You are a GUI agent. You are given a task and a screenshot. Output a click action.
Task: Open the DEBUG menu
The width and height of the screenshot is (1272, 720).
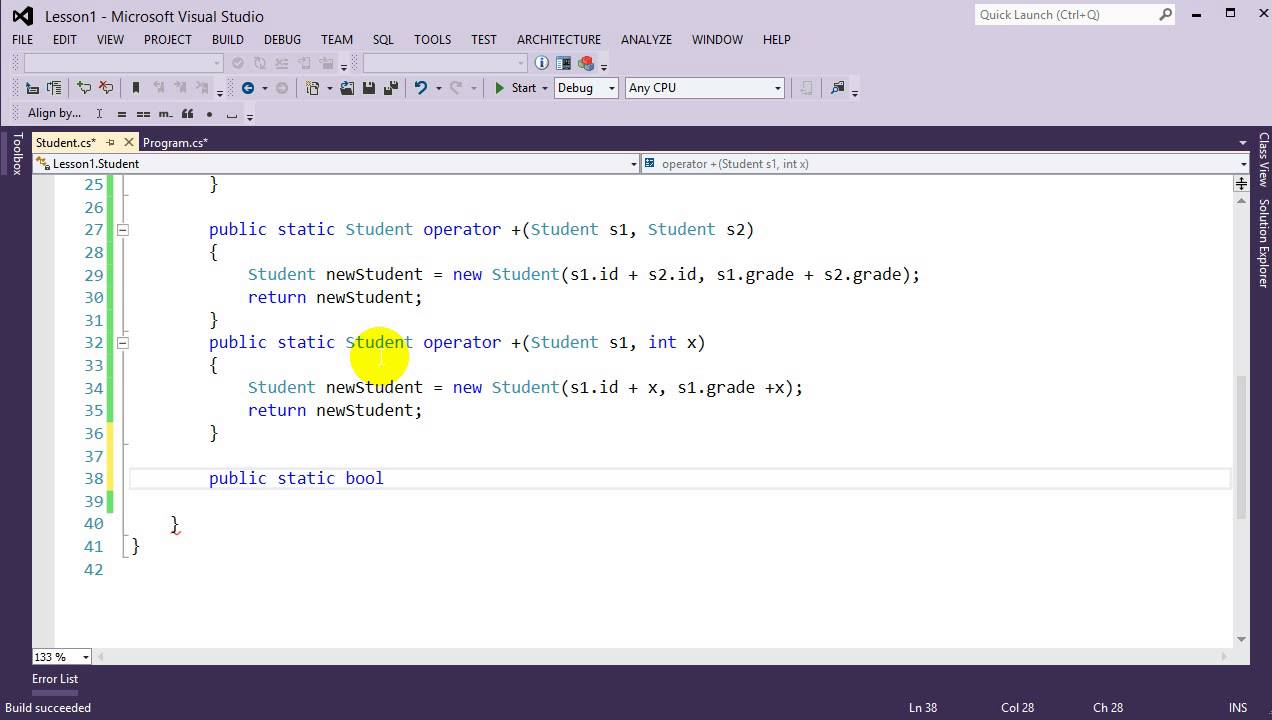282,39
